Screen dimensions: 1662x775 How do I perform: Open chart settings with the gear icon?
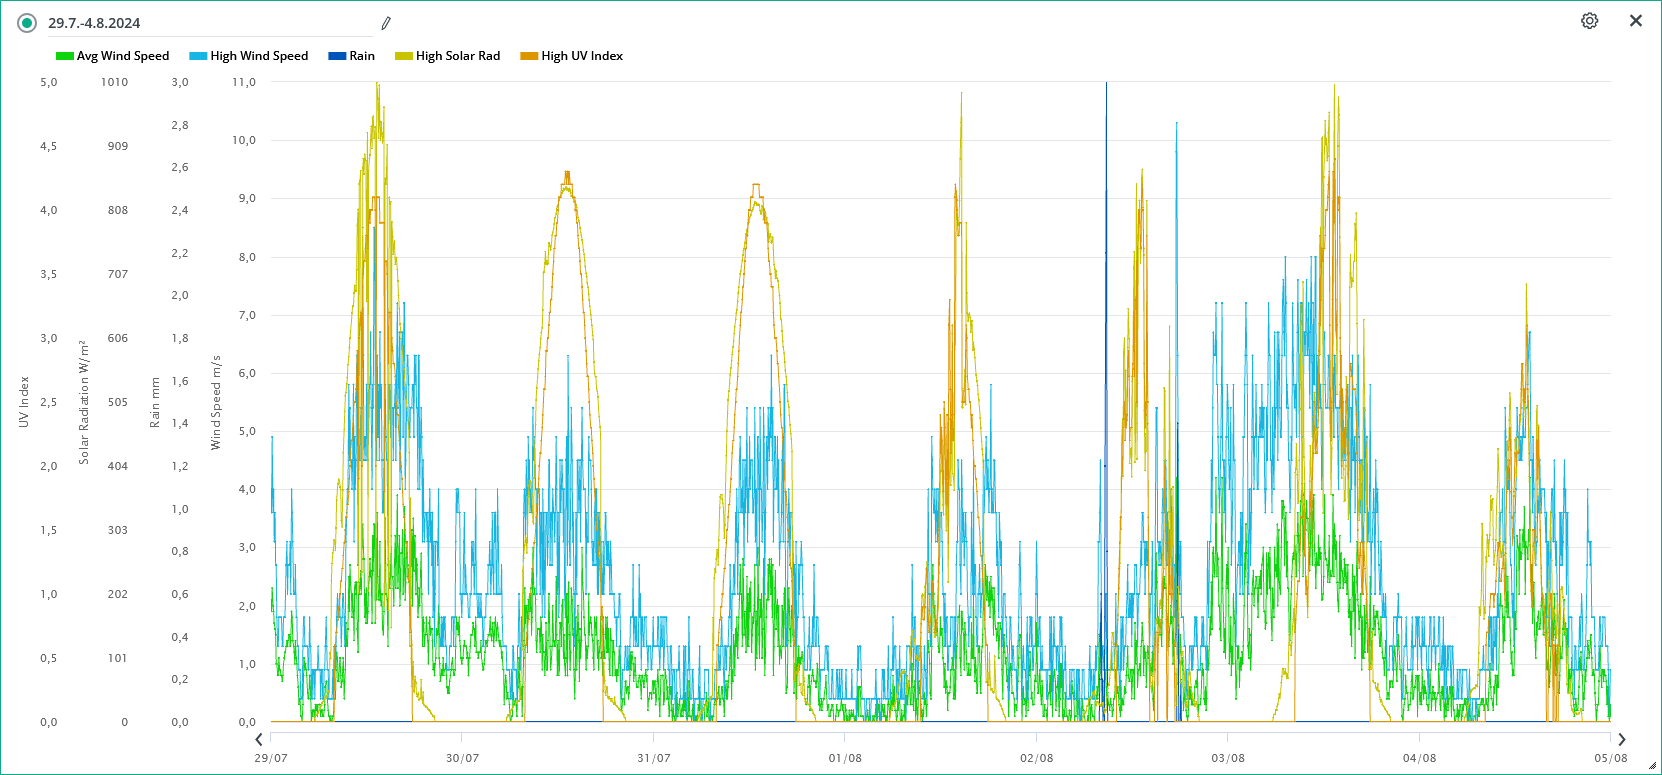click(1589, 21)
